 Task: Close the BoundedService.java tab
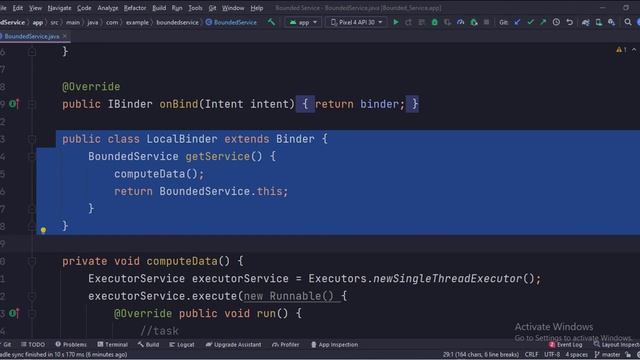(x=64, y=36)
